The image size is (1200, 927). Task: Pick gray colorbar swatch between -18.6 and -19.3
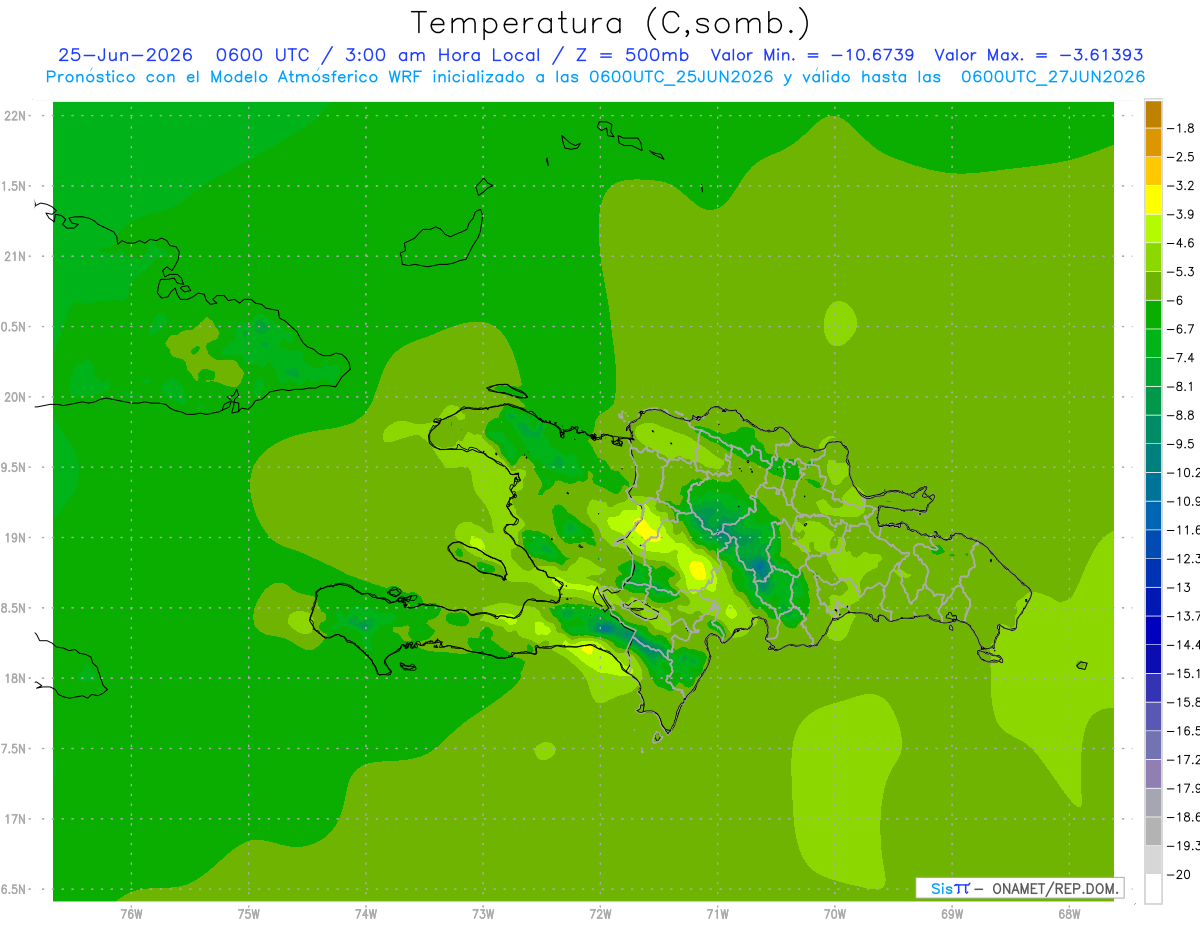coord(1153,831)
